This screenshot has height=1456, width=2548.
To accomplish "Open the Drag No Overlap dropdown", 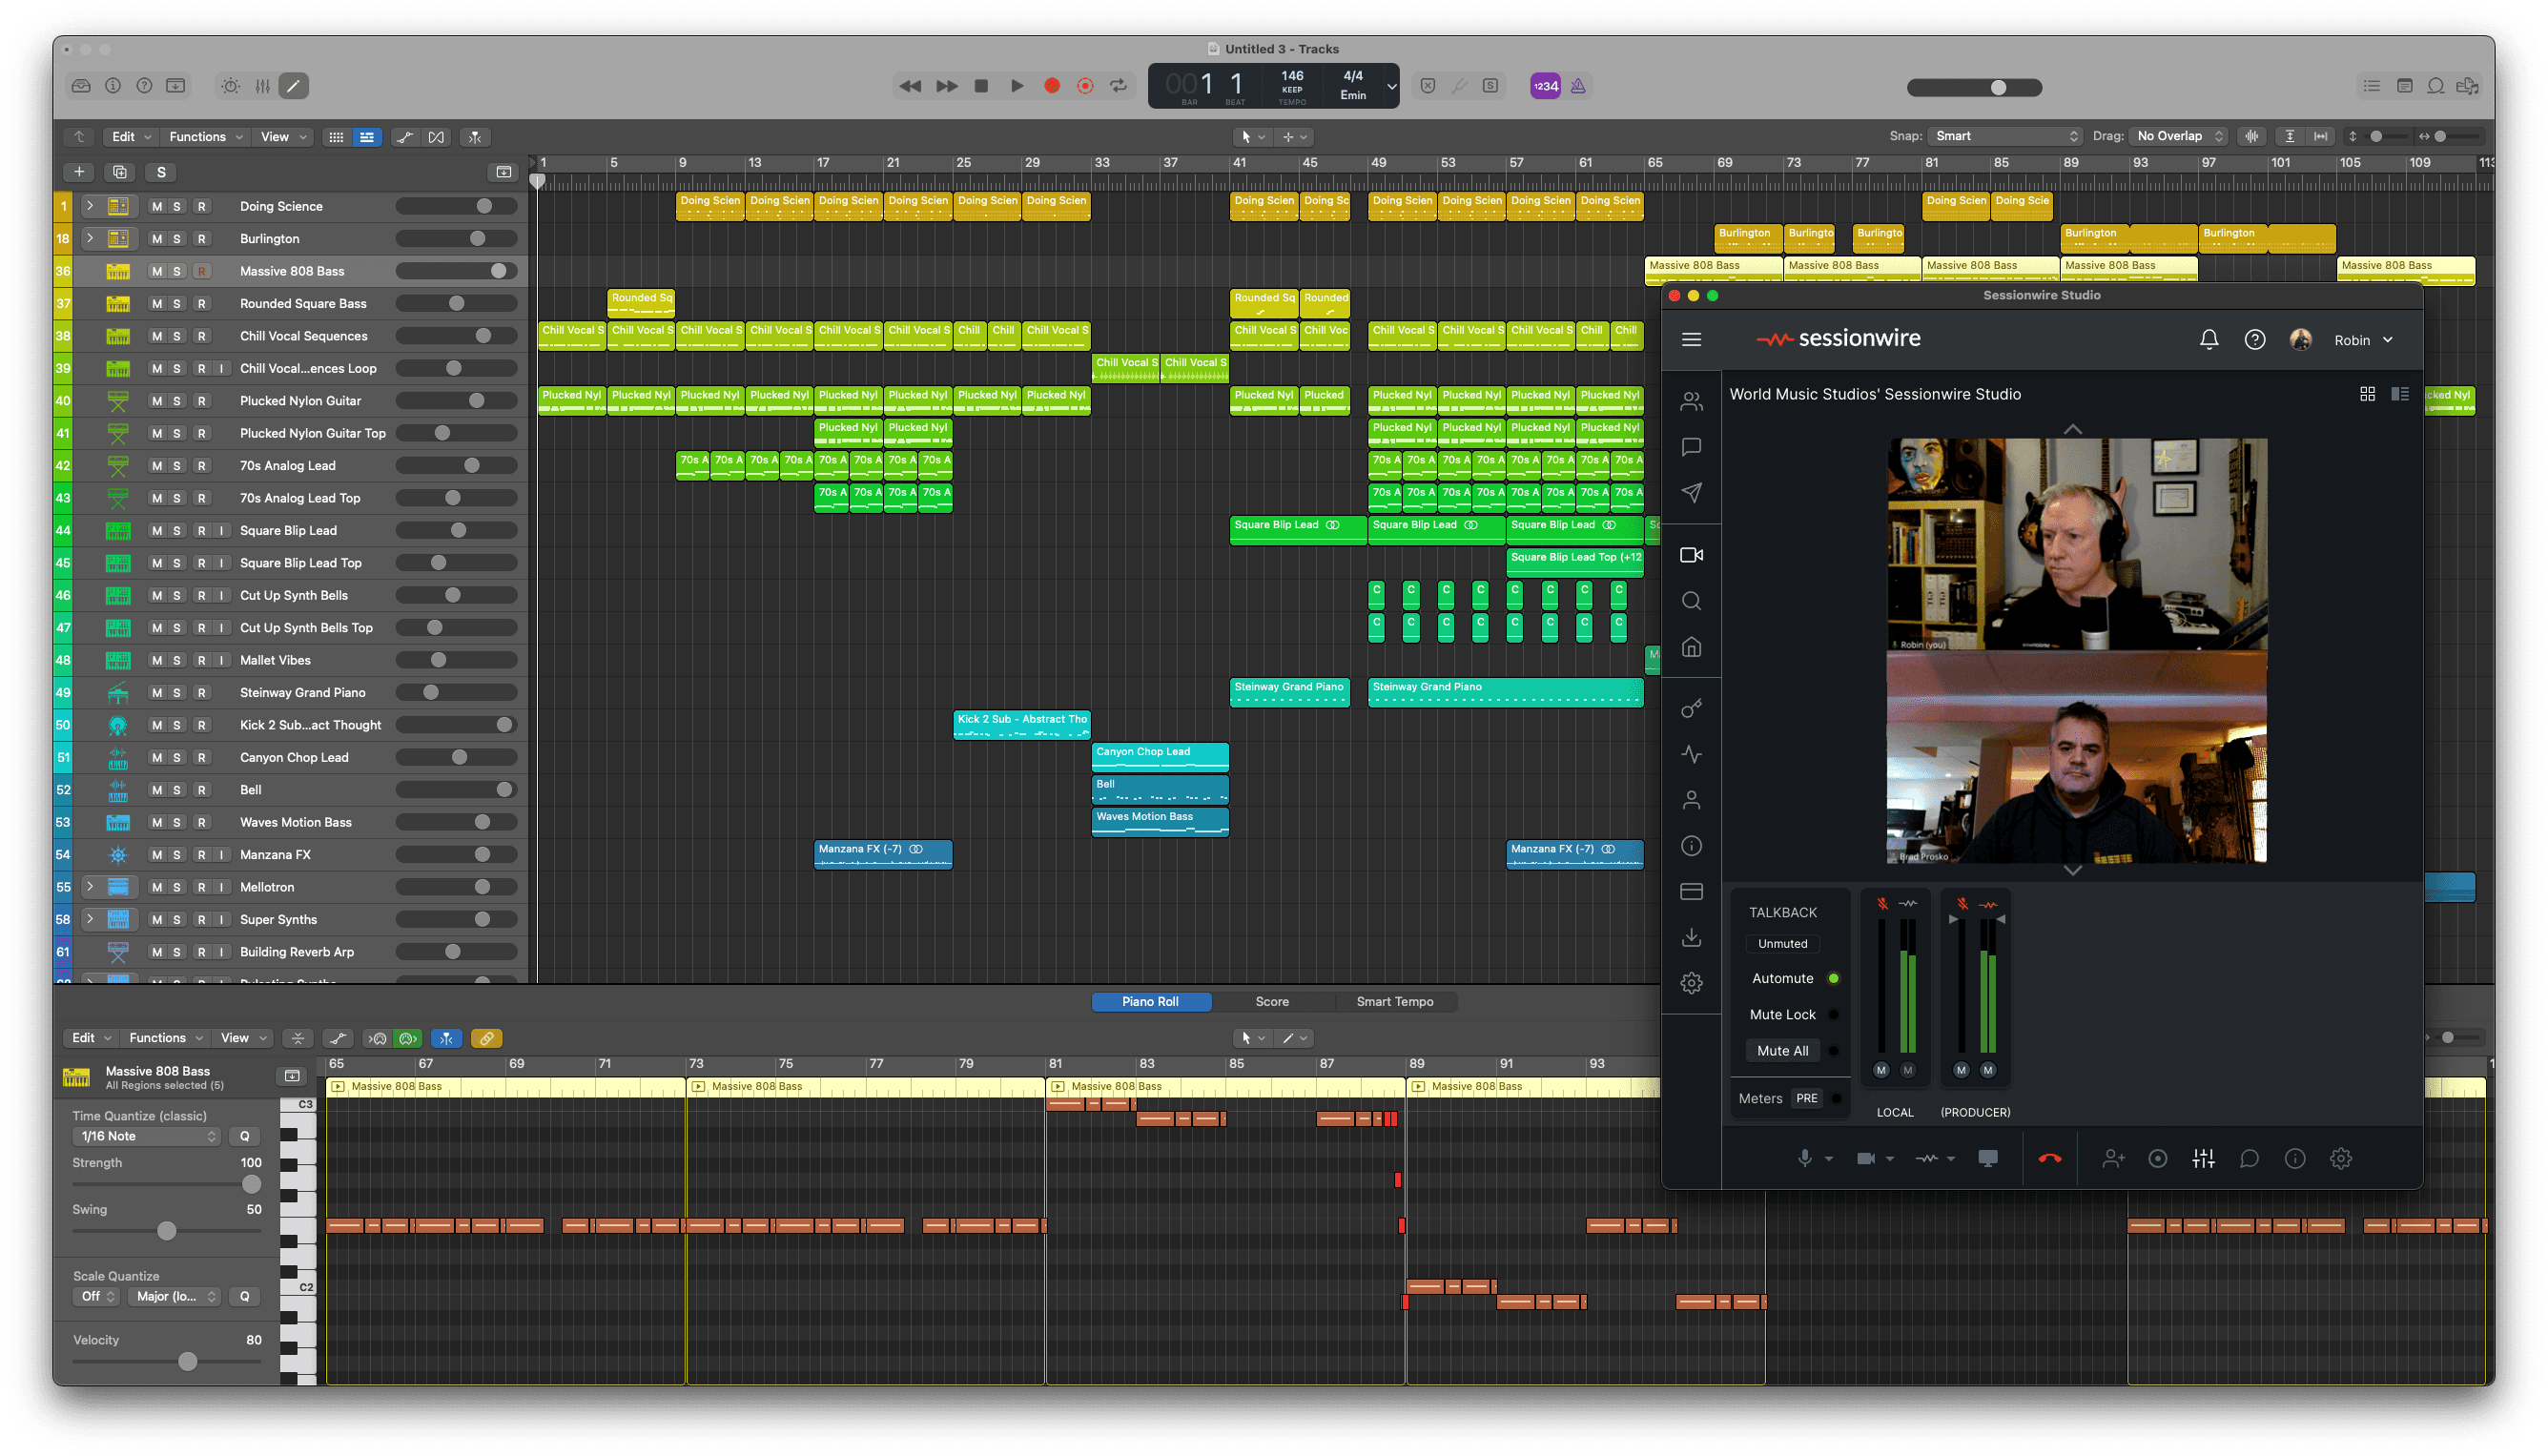I will click(2179, 136).
